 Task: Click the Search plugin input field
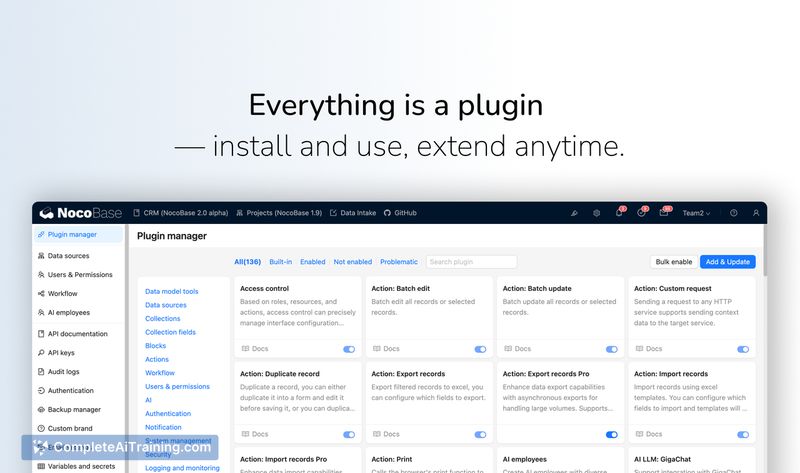click(471, 262)
